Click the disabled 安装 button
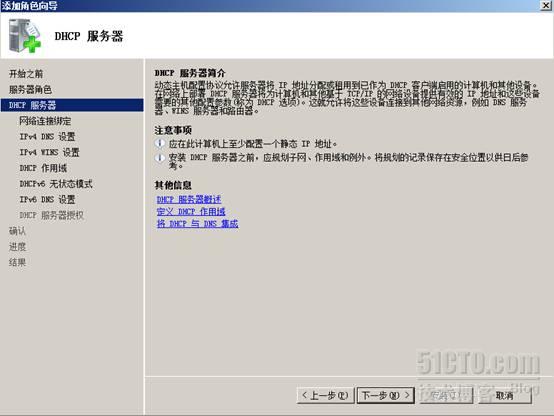The image size is (554, 416). click(x=446, y=395)
